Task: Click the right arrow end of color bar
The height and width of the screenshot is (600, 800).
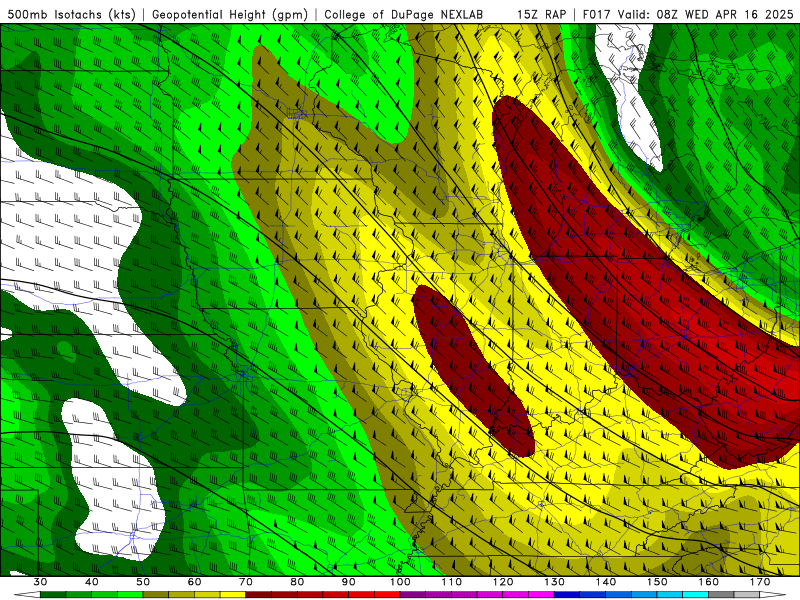Action: coord(772,595)
